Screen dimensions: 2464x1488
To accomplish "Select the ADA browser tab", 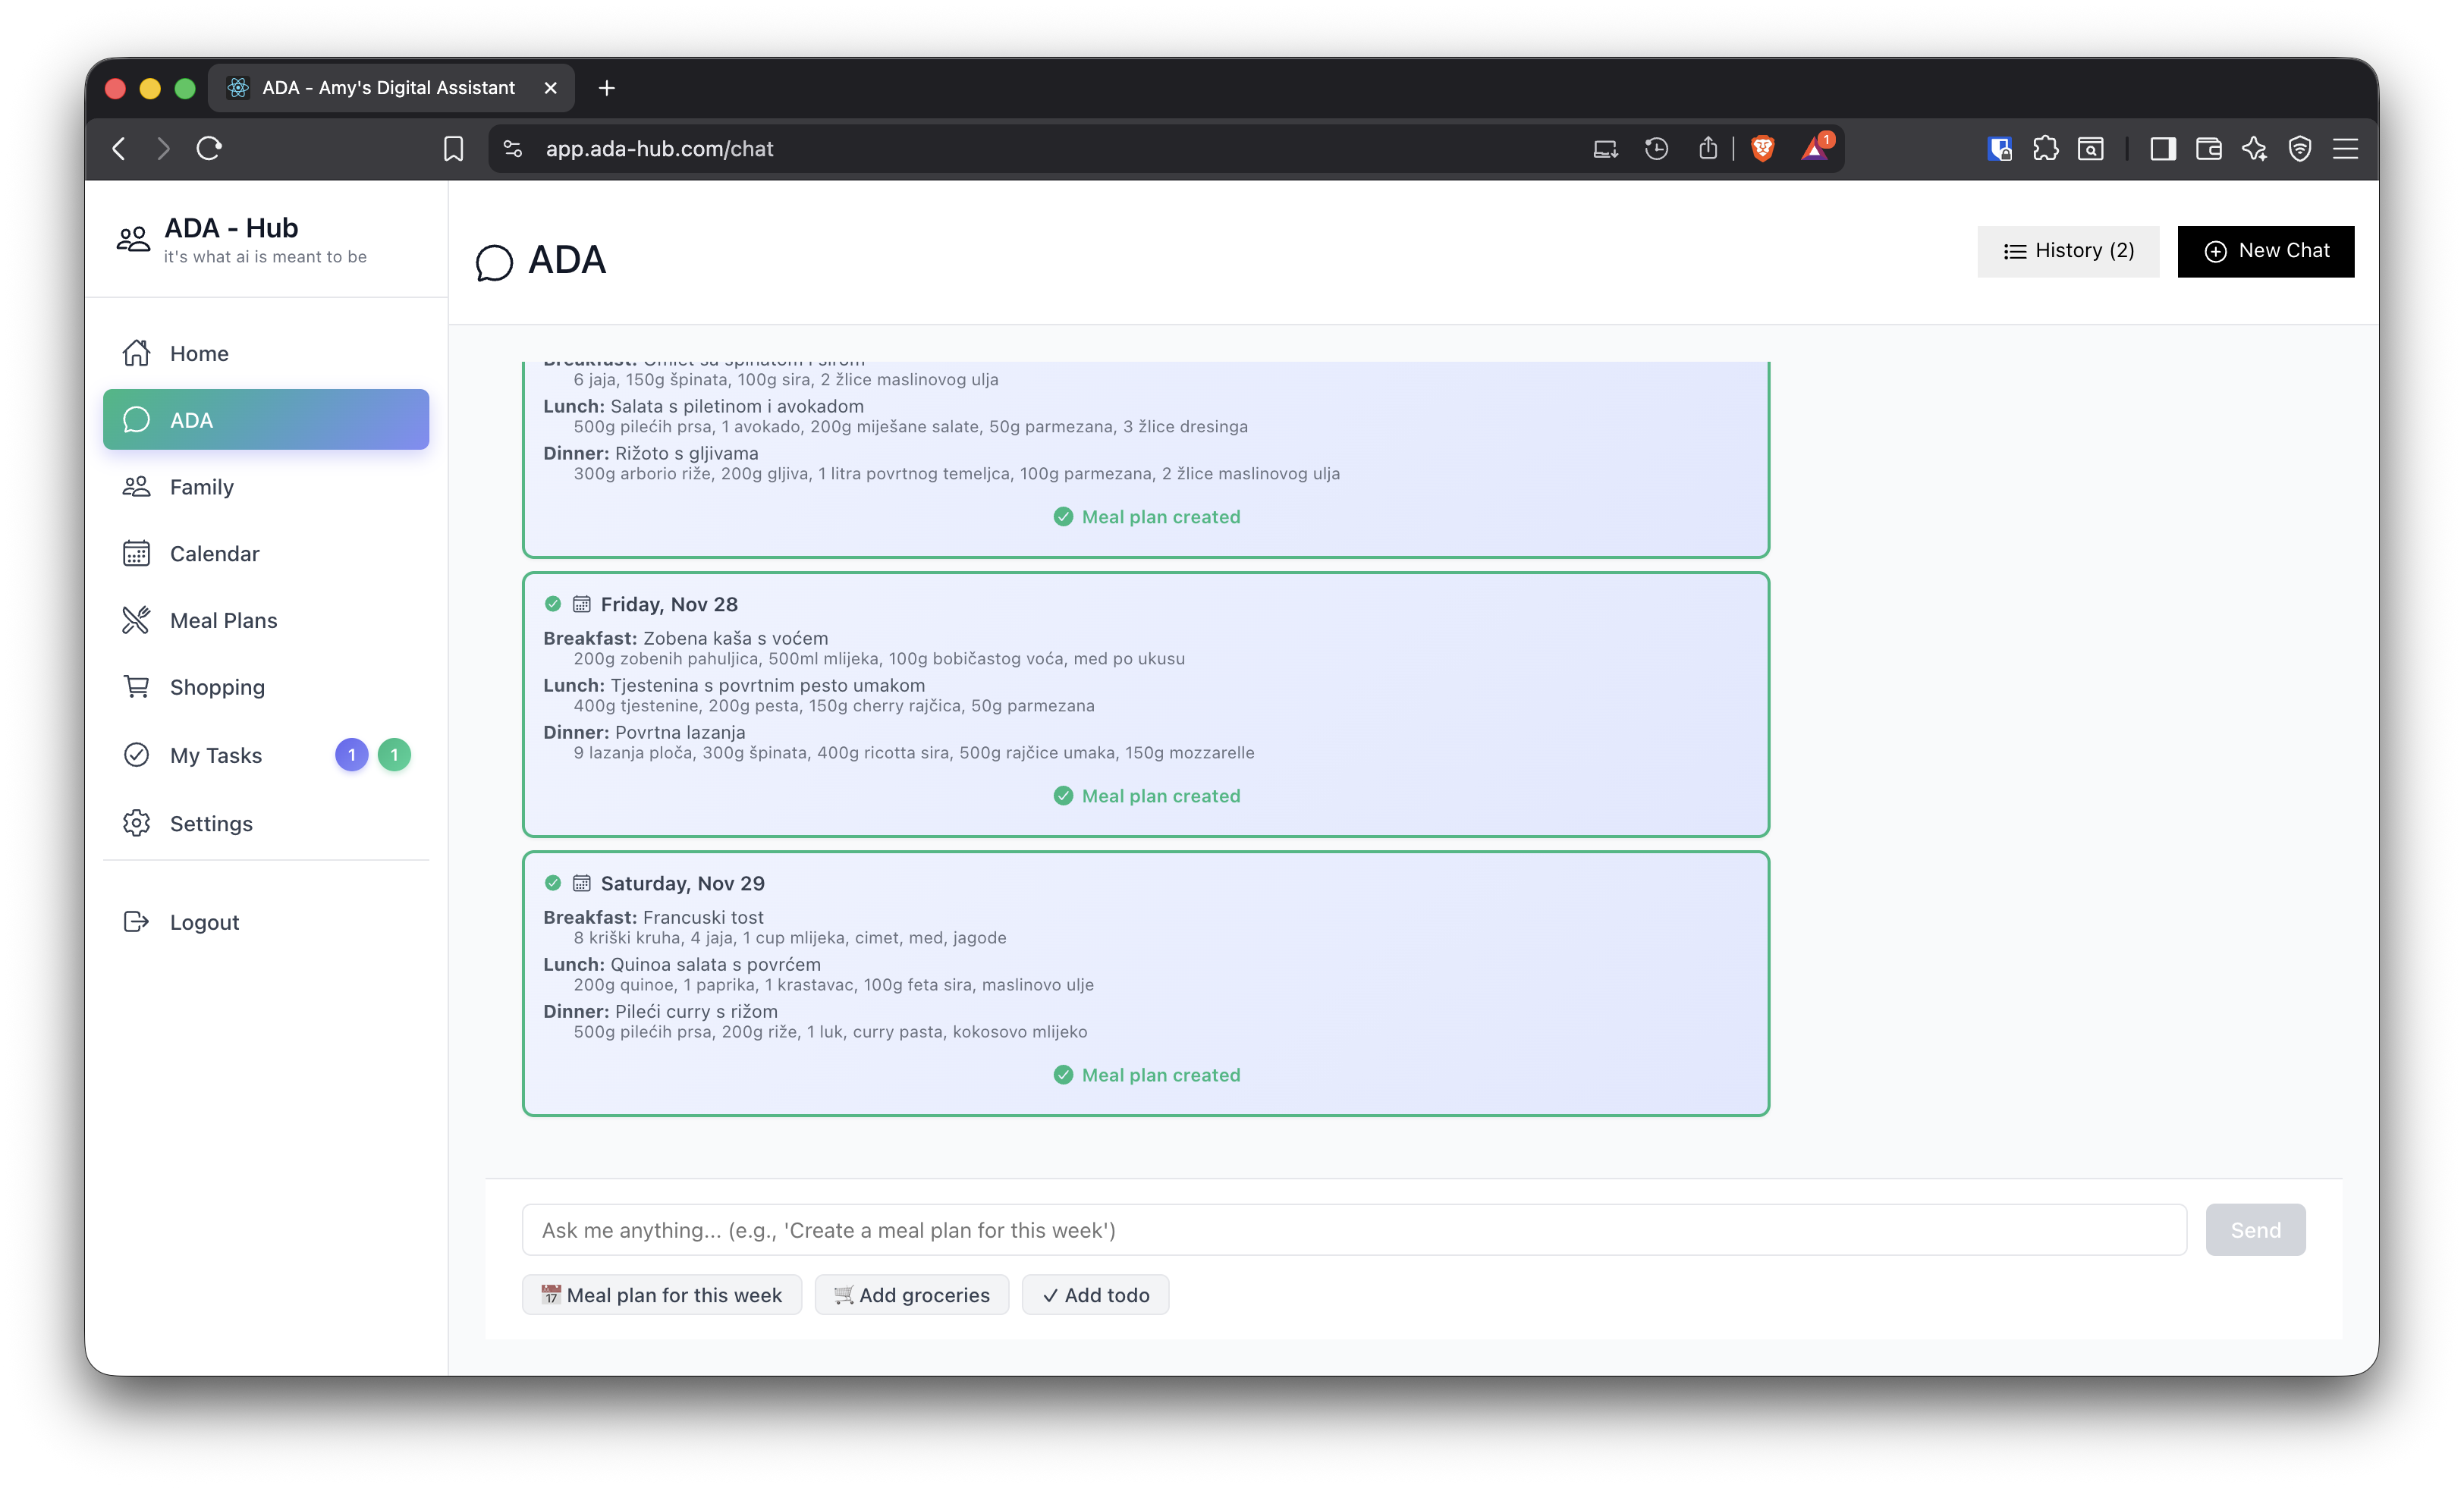I will [x=389, y=88].
